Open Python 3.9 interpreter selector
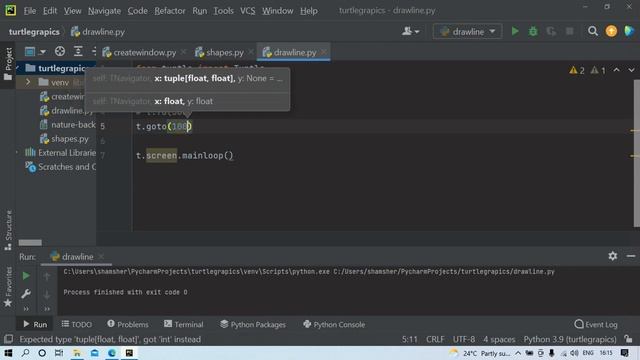640x360 pixels. click(570, 339)
